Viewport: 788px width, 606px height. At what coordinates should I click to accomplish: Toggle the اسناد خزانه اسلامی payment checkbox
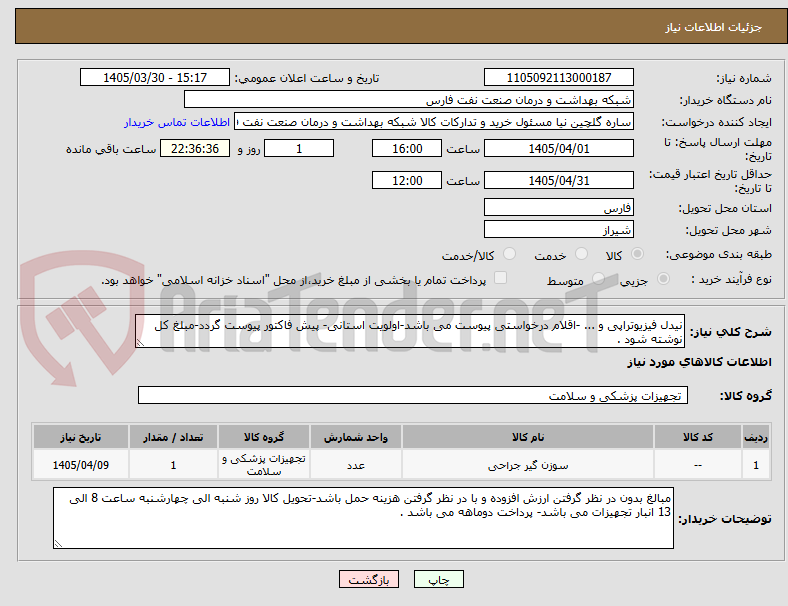[x=501, y=278]
